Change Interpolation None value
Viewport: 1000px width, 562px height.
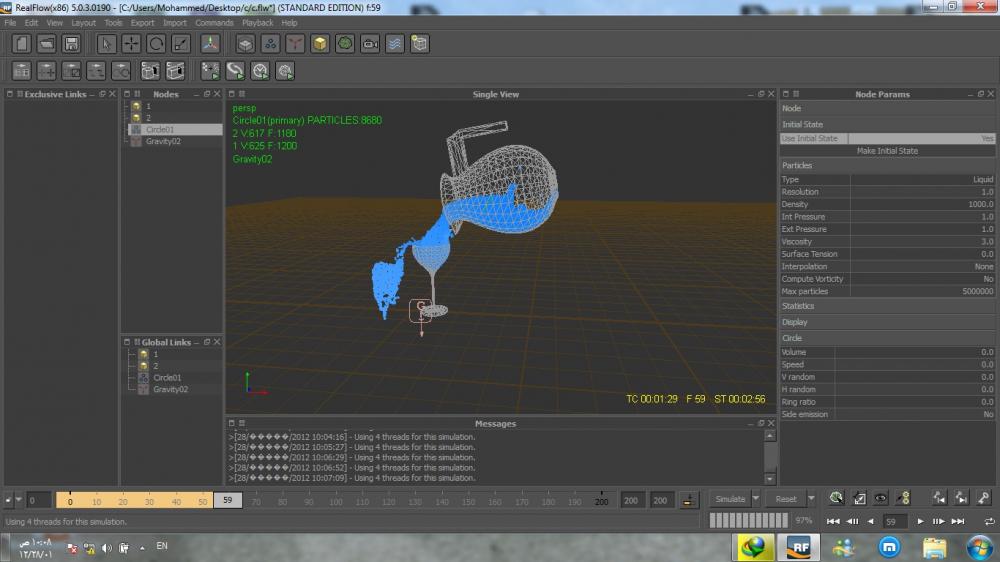922,267
